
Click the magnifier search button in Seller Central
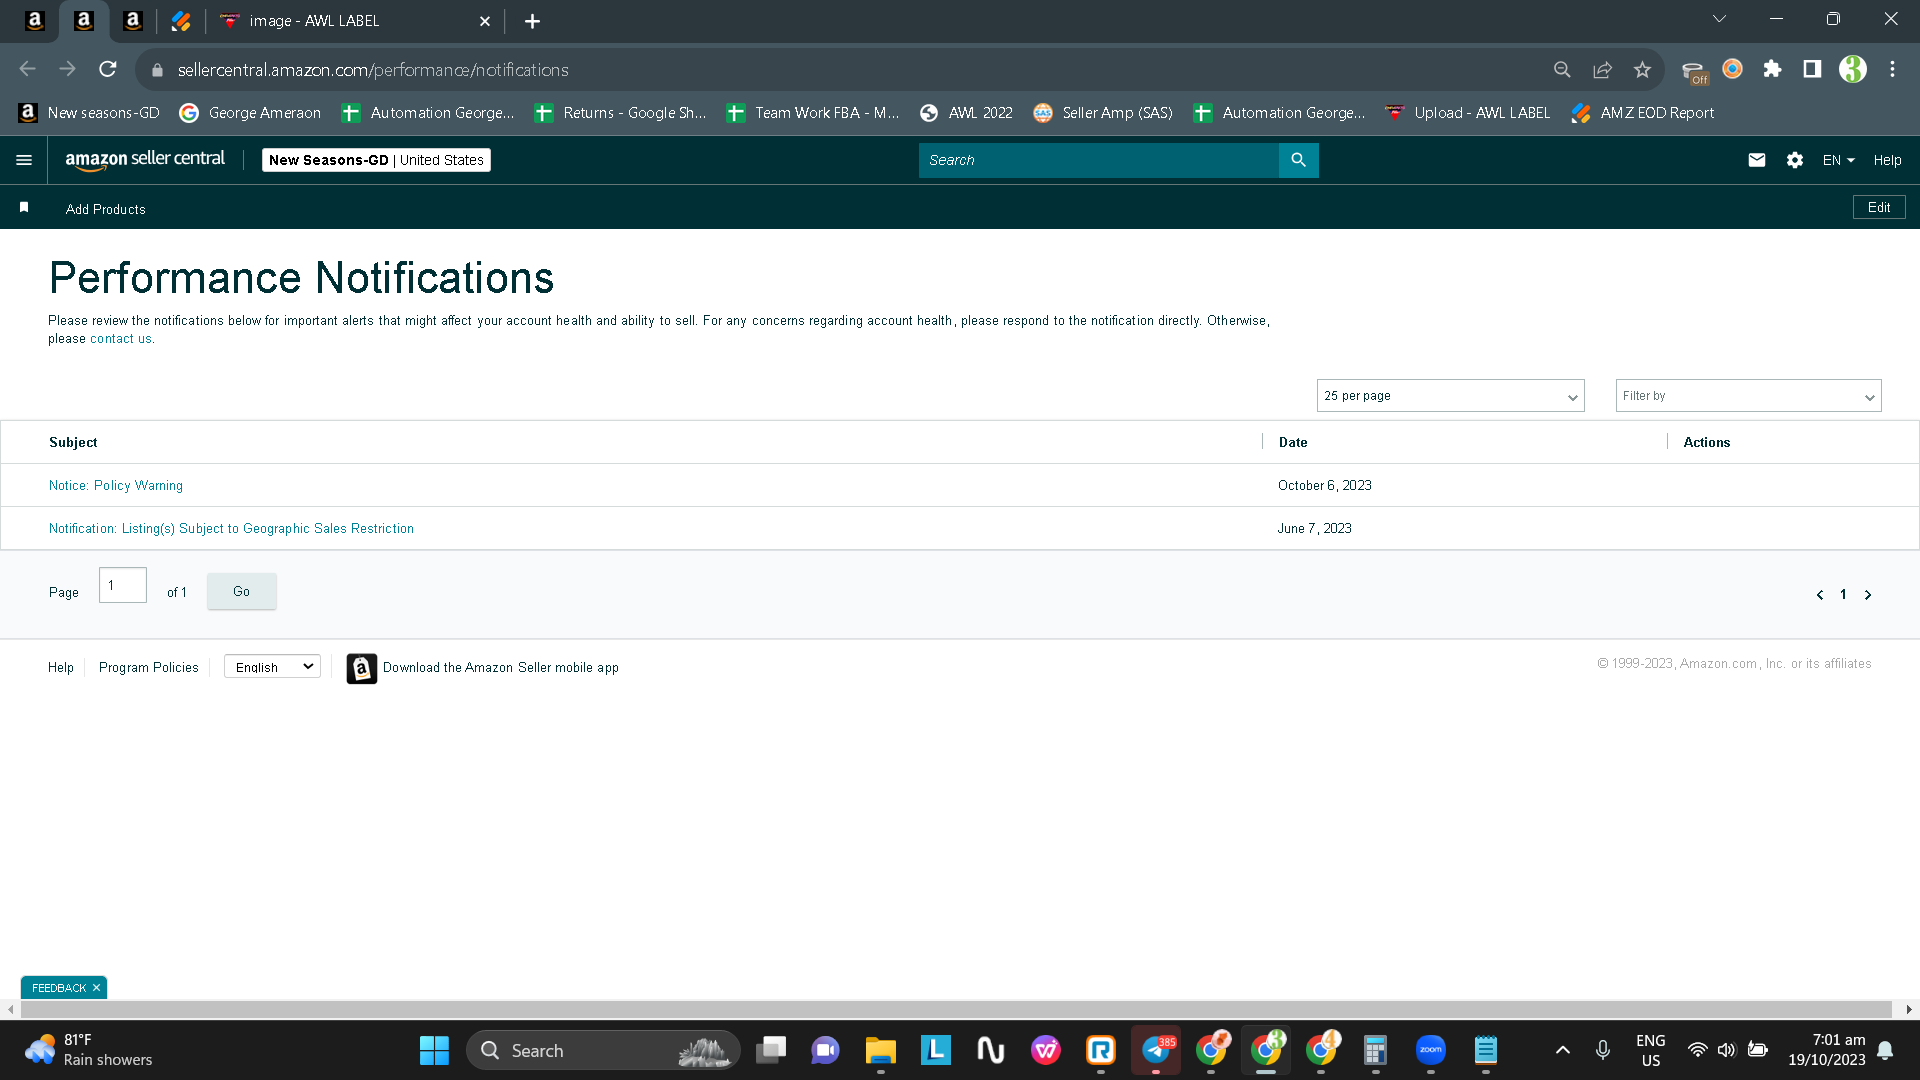click(x=1298, y=160)
